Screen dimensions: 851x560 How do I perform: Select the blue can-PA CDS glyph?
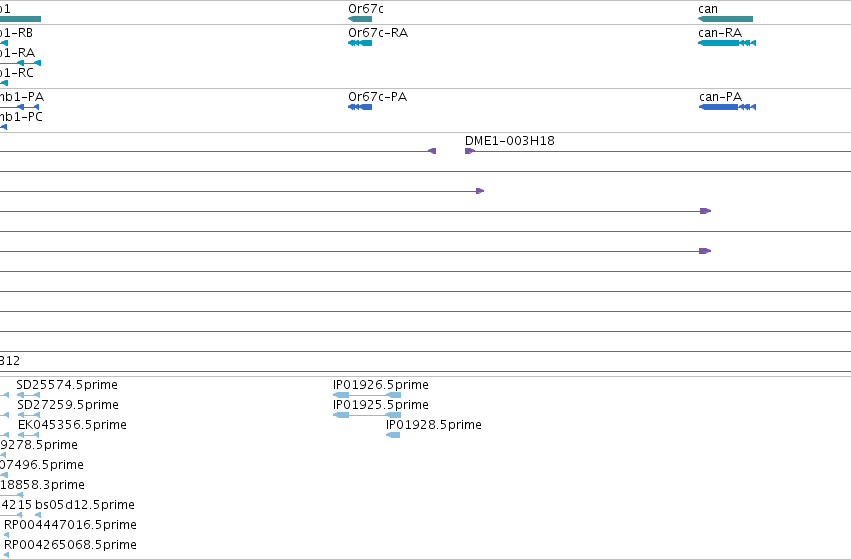(x=727, y=107)
